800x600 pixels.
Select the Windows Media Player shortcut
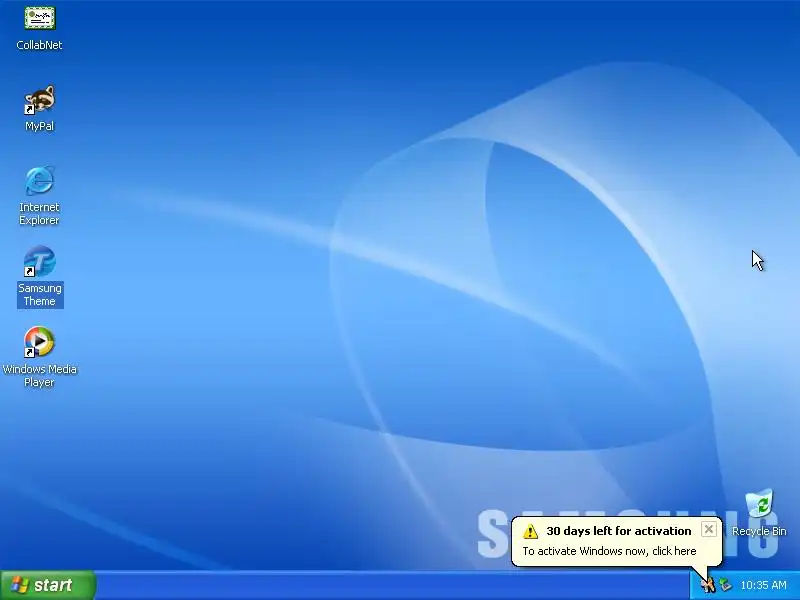[39, 342]
